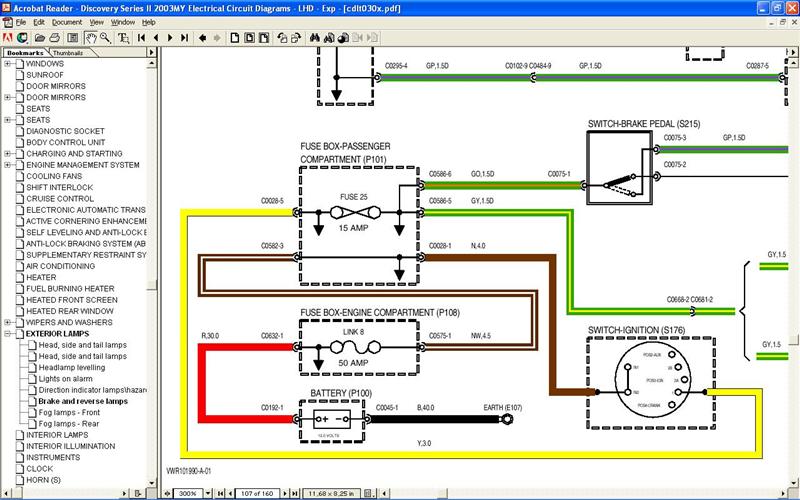Toggle the Show/Hide Navigation Pane icon
The image size is (800, 500).
[73, 38]
